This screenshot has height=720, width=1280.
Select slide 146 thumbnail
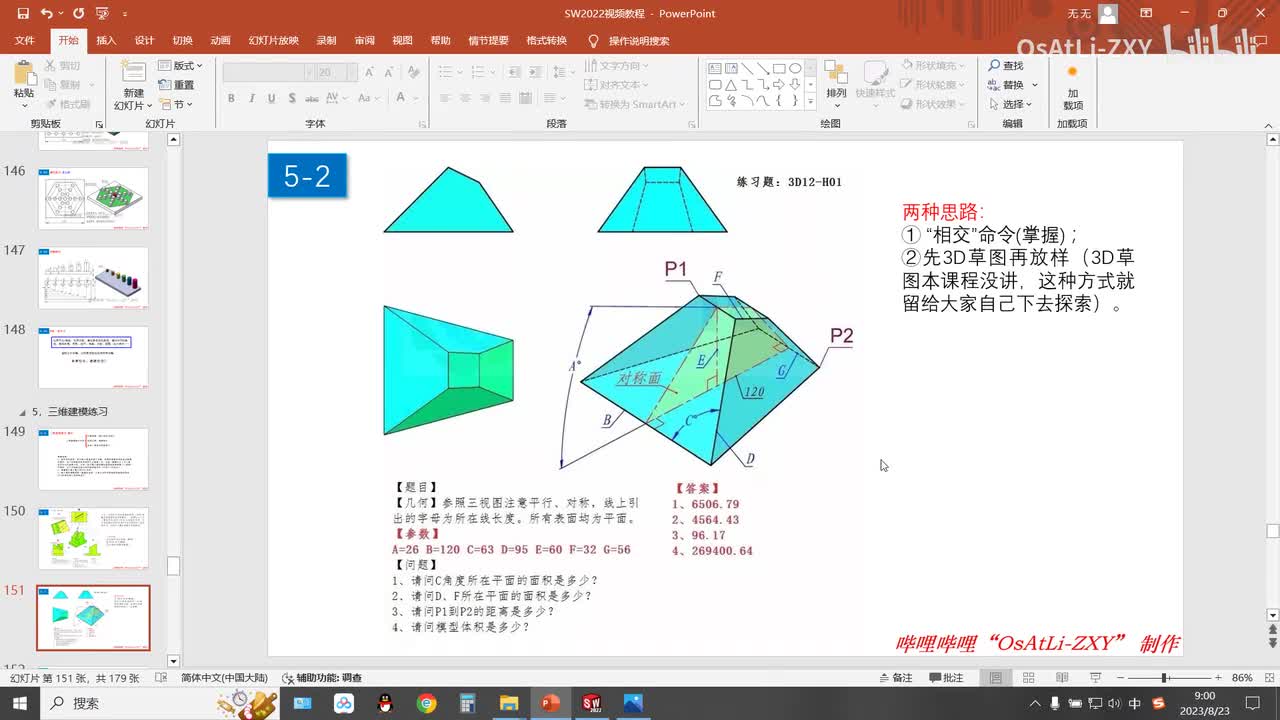pyautogui.click(x=93, y=198)
